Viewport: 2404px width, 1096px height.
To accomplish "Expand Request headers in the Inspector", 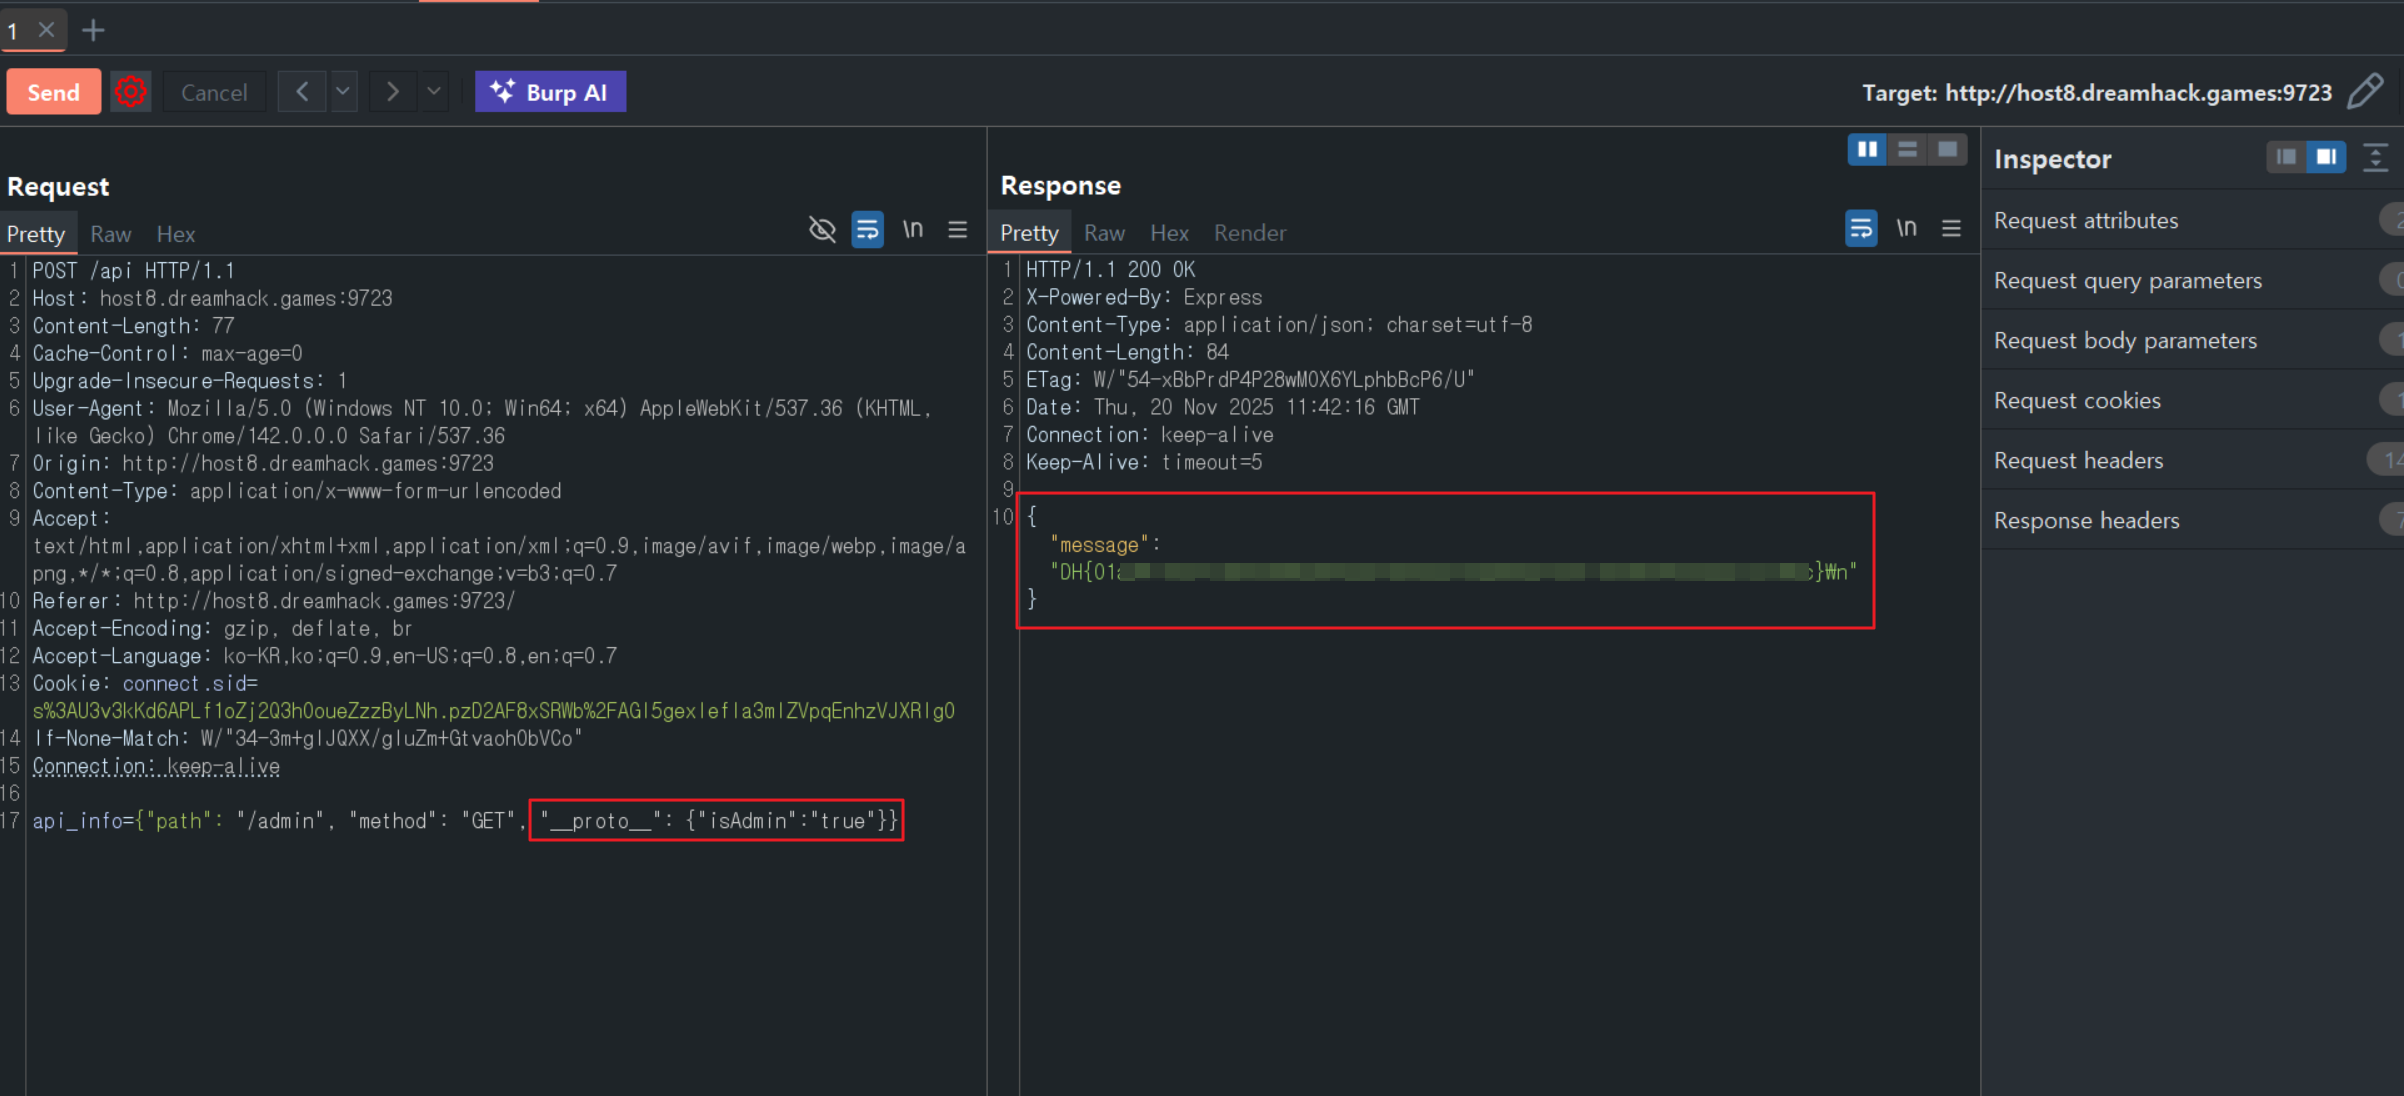I will pyautogui.click(x=2078, y=460).
